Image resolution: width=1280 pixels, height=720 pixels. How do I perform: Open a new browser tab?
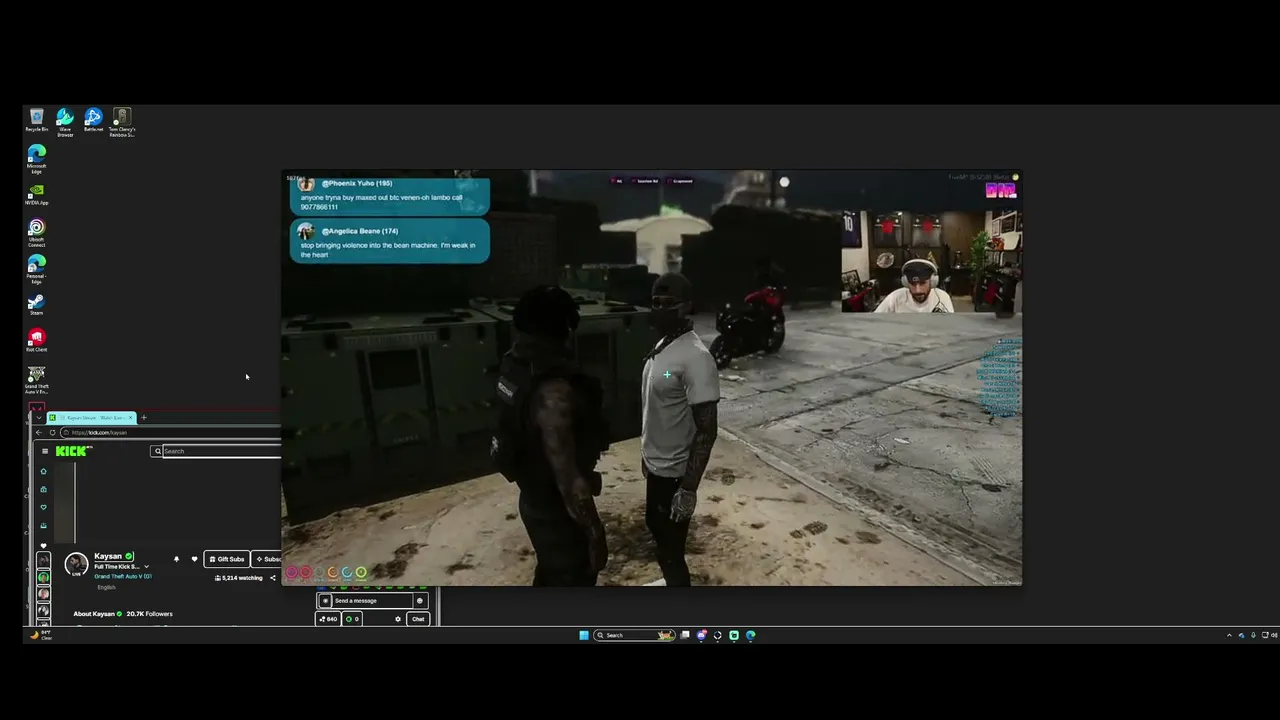coord(143,418)
